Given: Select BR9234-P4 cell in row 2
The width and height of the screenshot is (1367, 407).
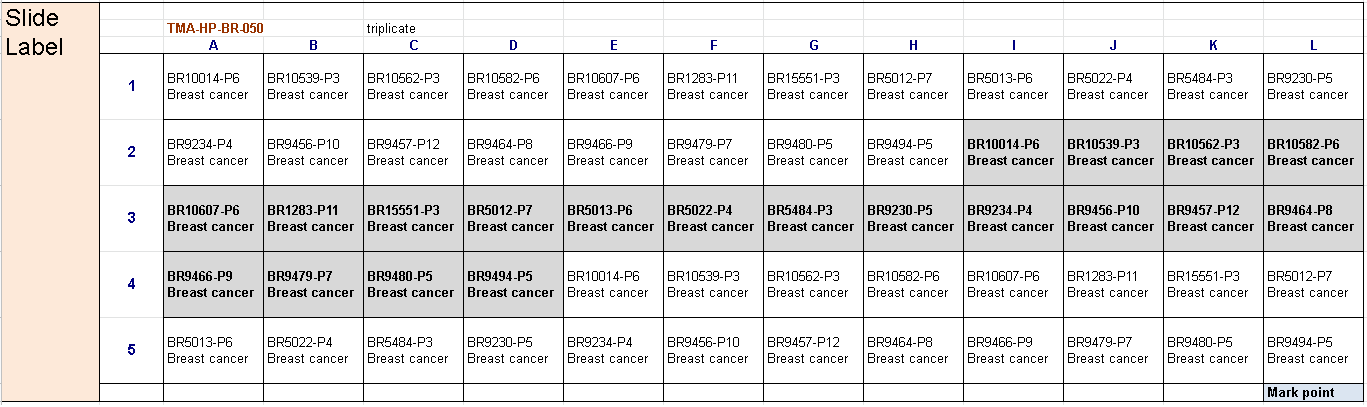Looking at the screenshot, I should click(x=213, y=152).
